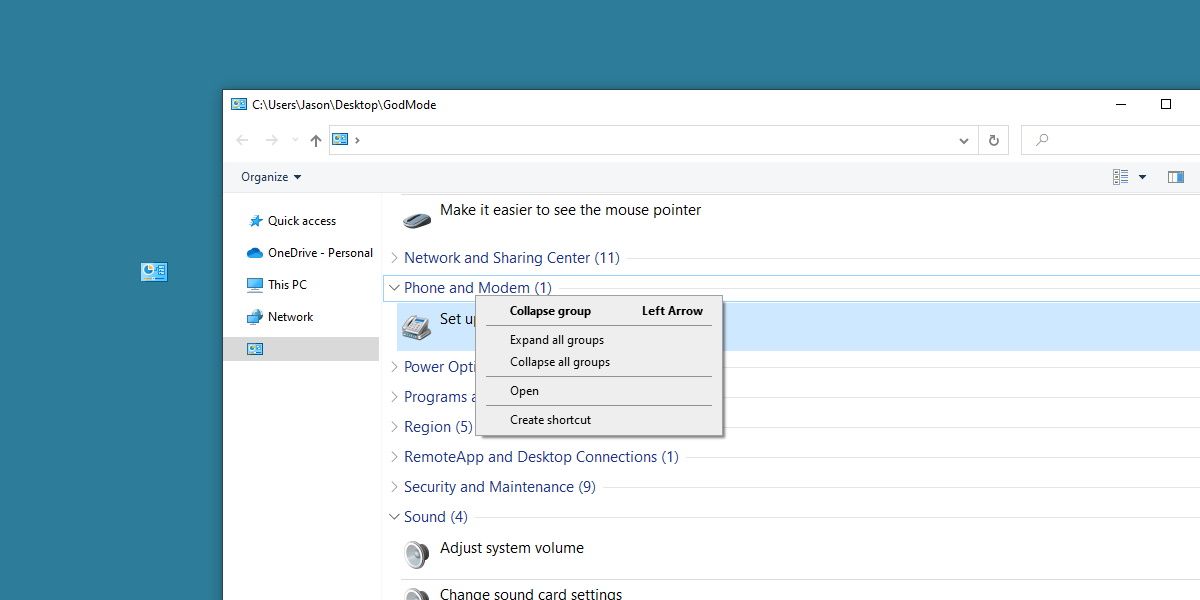Click the refresh icon beside the address bar
Screen dimensions: 1200x600
[993, 140]
